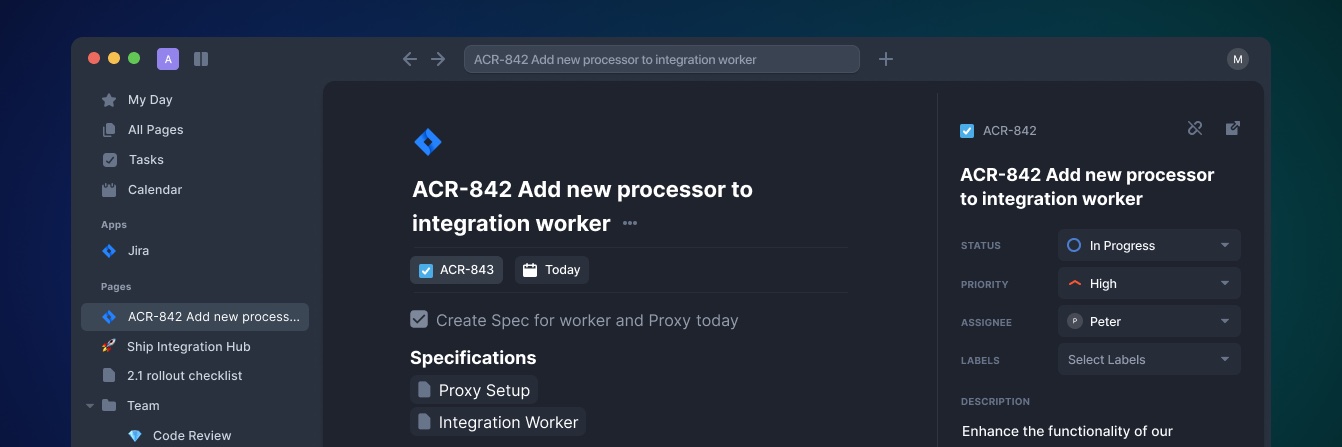Screen dimensions: 1342x447
Task: Open the Proxy Setup page link
Action: [474, 390]
